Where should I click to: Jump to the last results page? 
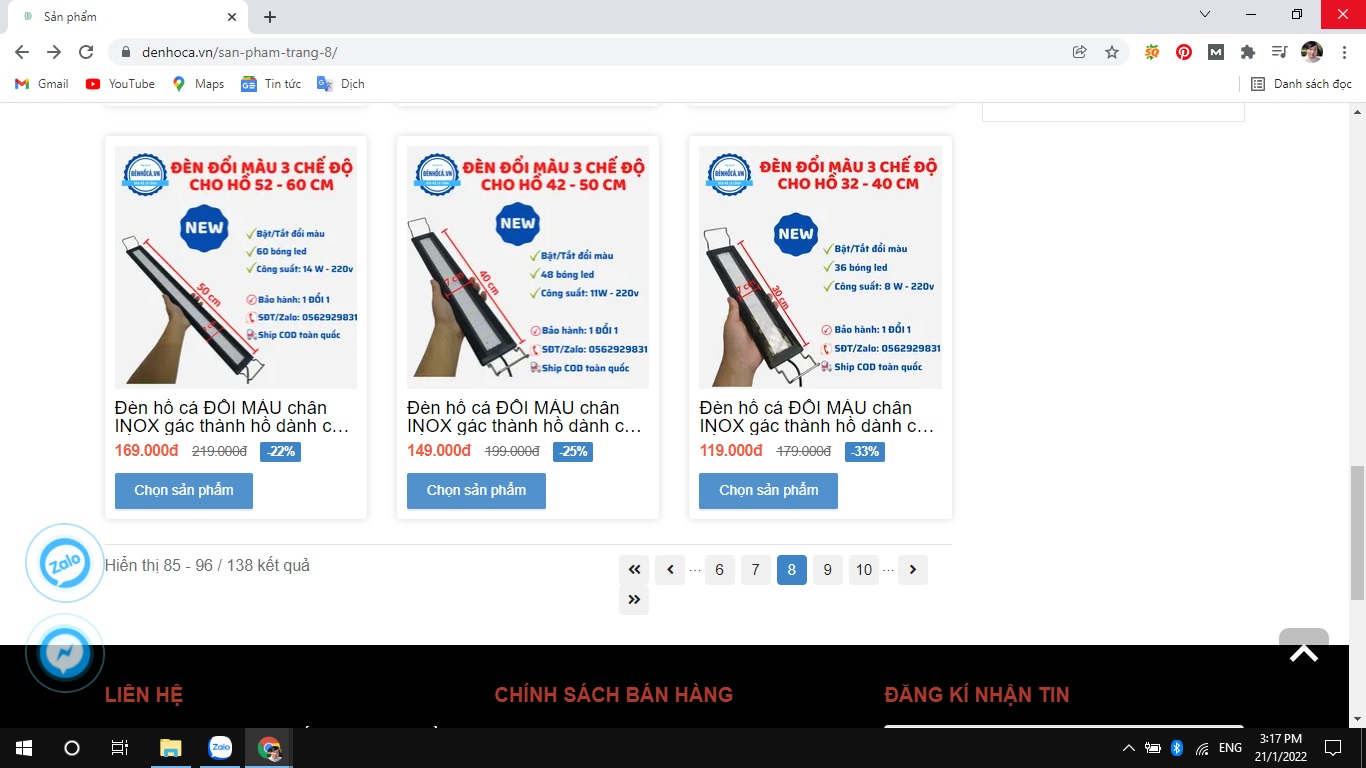[634, 600]
